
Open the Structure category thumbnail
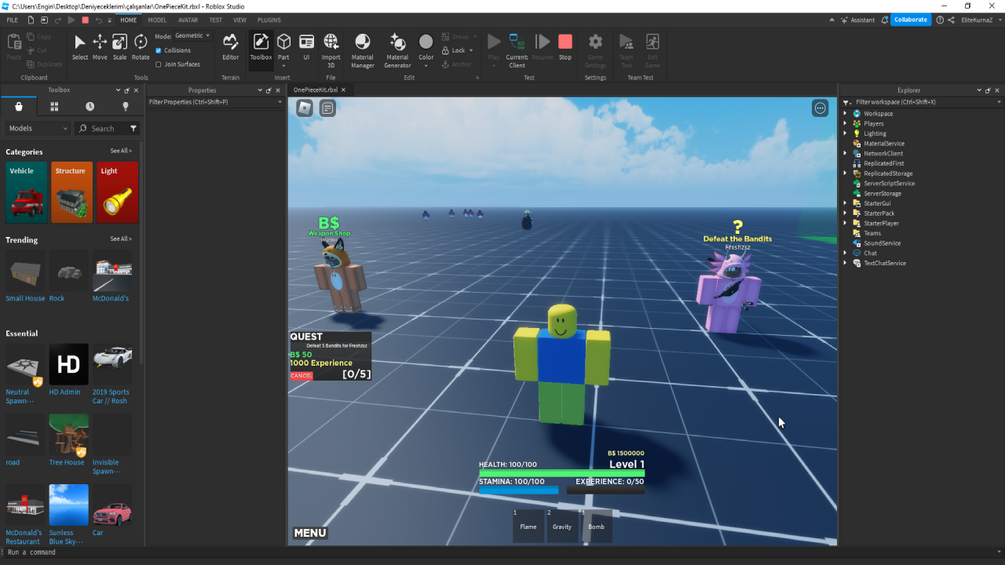point(72,192)
